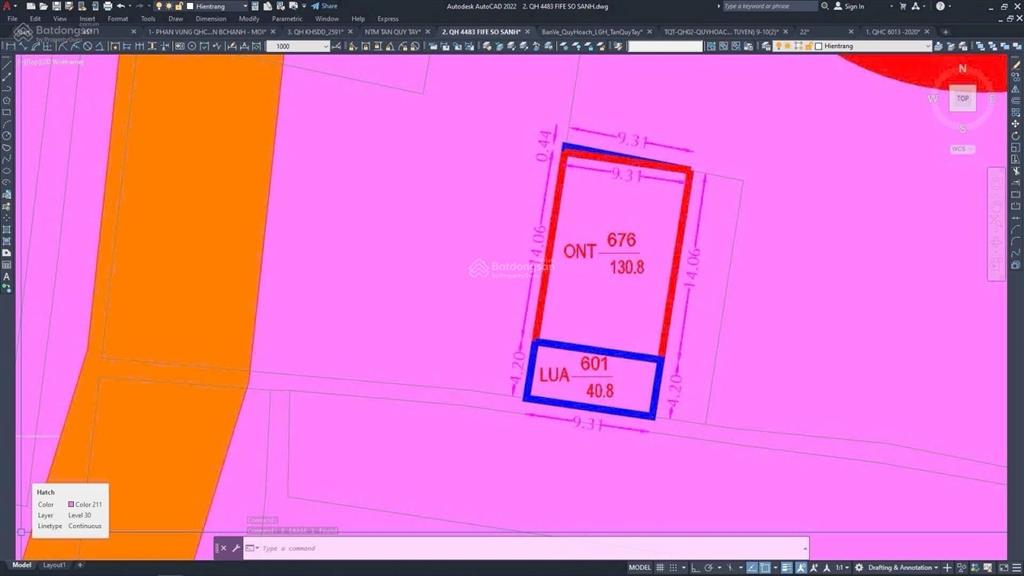Click the search magnifier icon in title bar
Viewport: 1024px width, 576px height.
tap(825, 6)
